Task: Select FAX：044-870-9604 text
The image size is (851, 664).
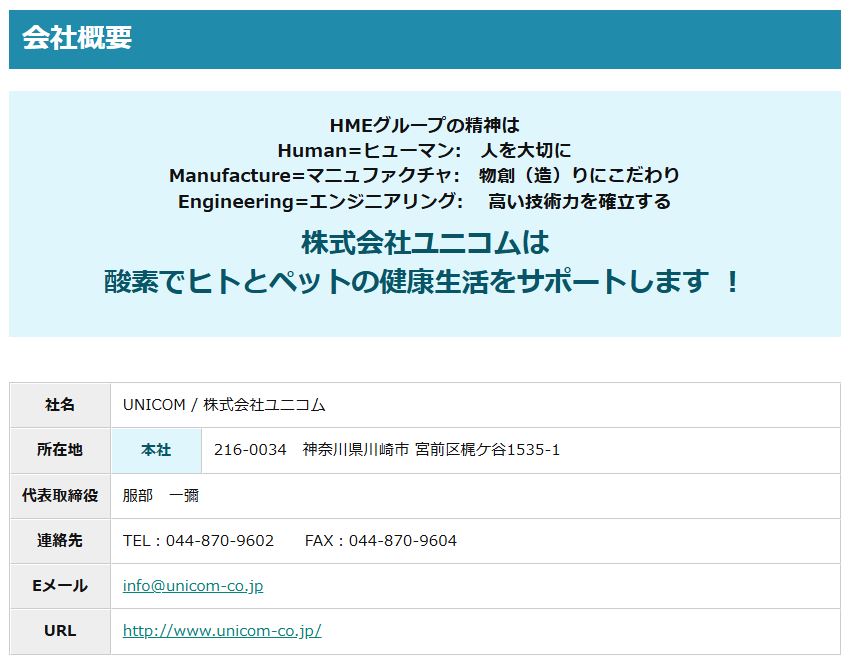Action: click(x=380, y=541)
